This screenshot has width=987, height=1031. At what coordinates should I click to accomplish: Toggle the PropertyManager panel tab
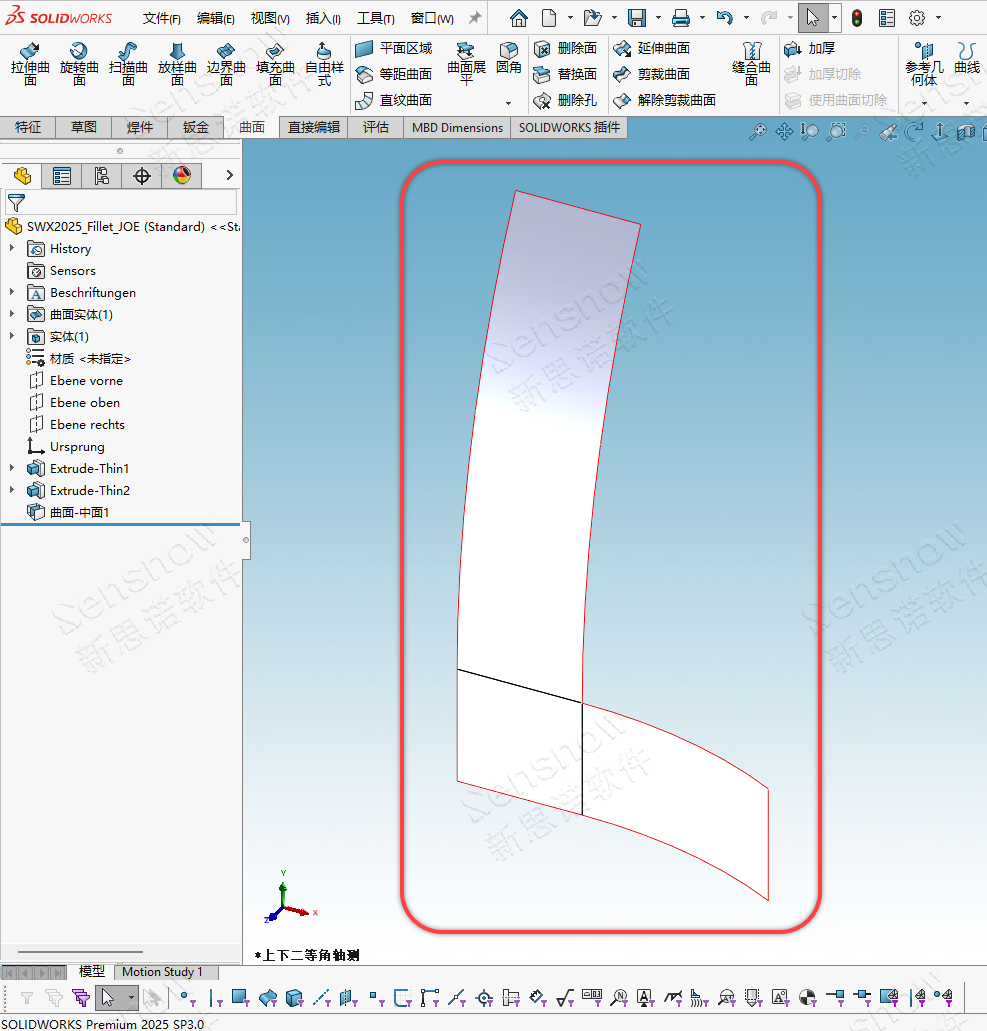[x=62, y=176]
